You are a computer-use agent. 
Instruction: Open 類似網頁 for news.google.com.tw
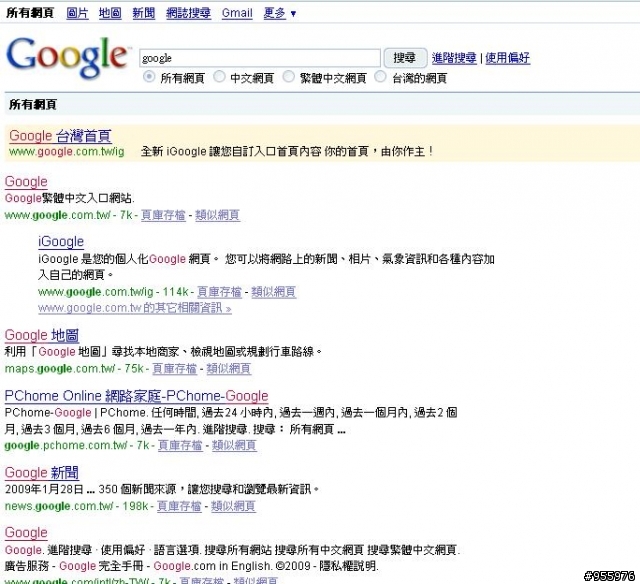[x=233, y=506]
